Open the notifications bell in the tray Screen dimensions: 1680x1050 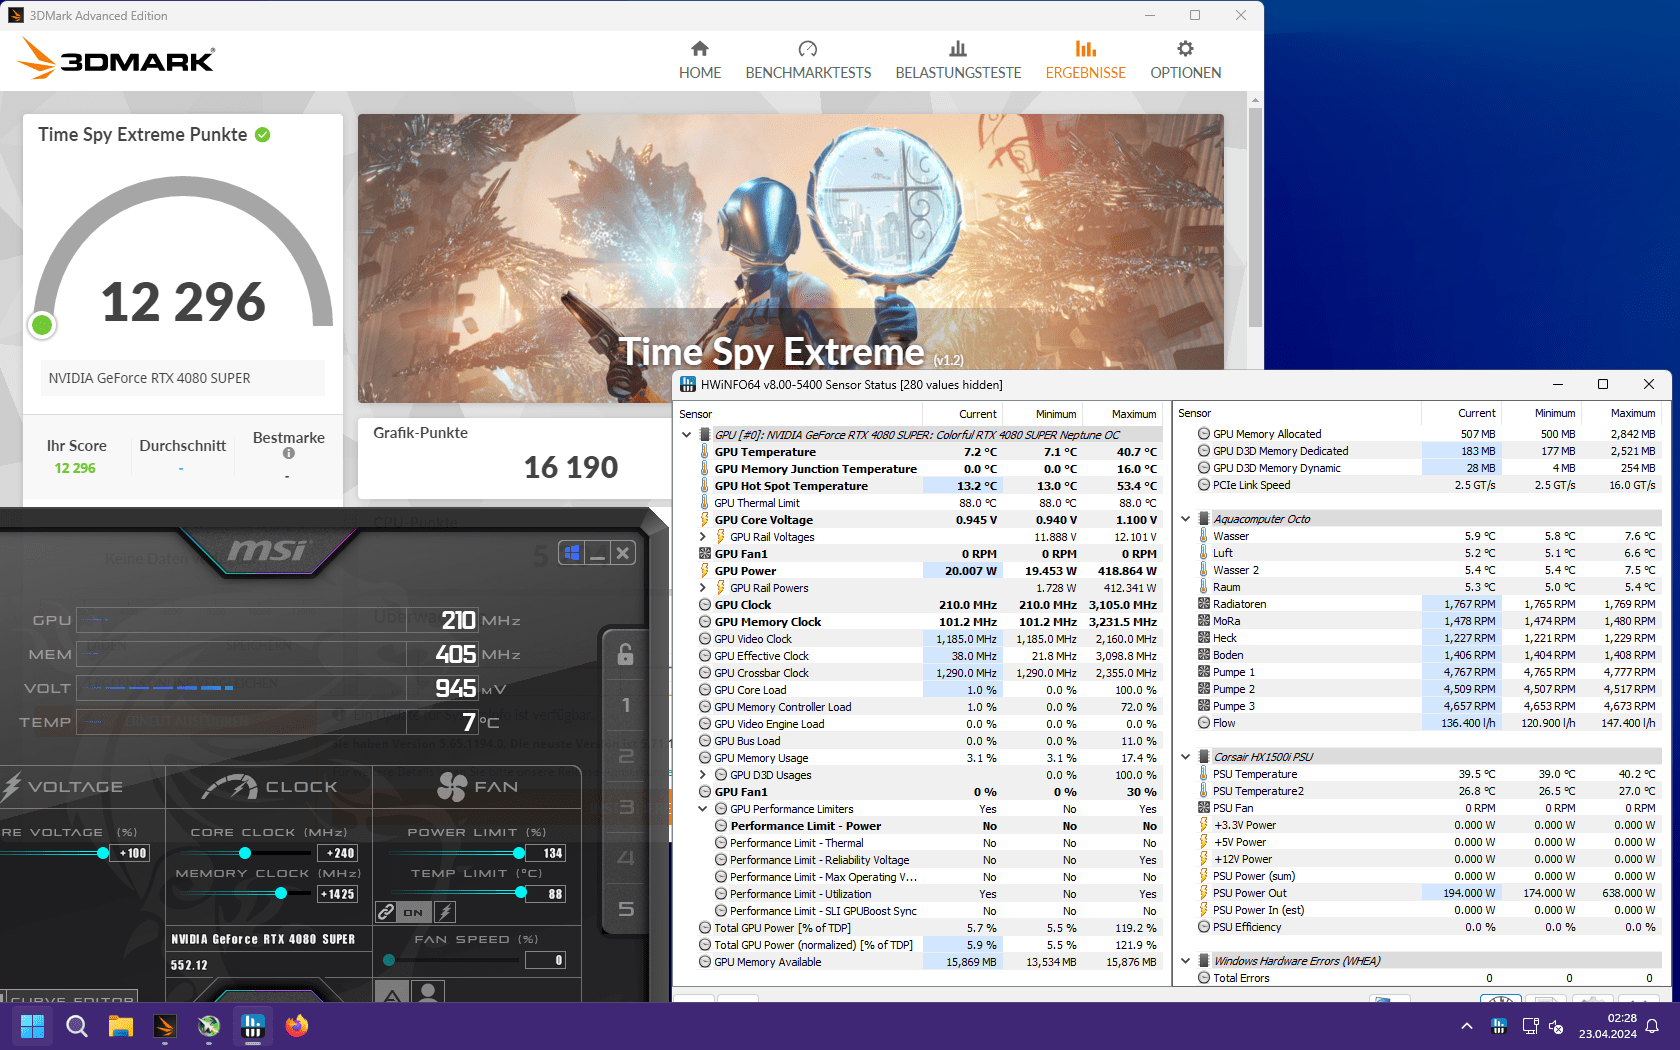pos(1652,1026)
